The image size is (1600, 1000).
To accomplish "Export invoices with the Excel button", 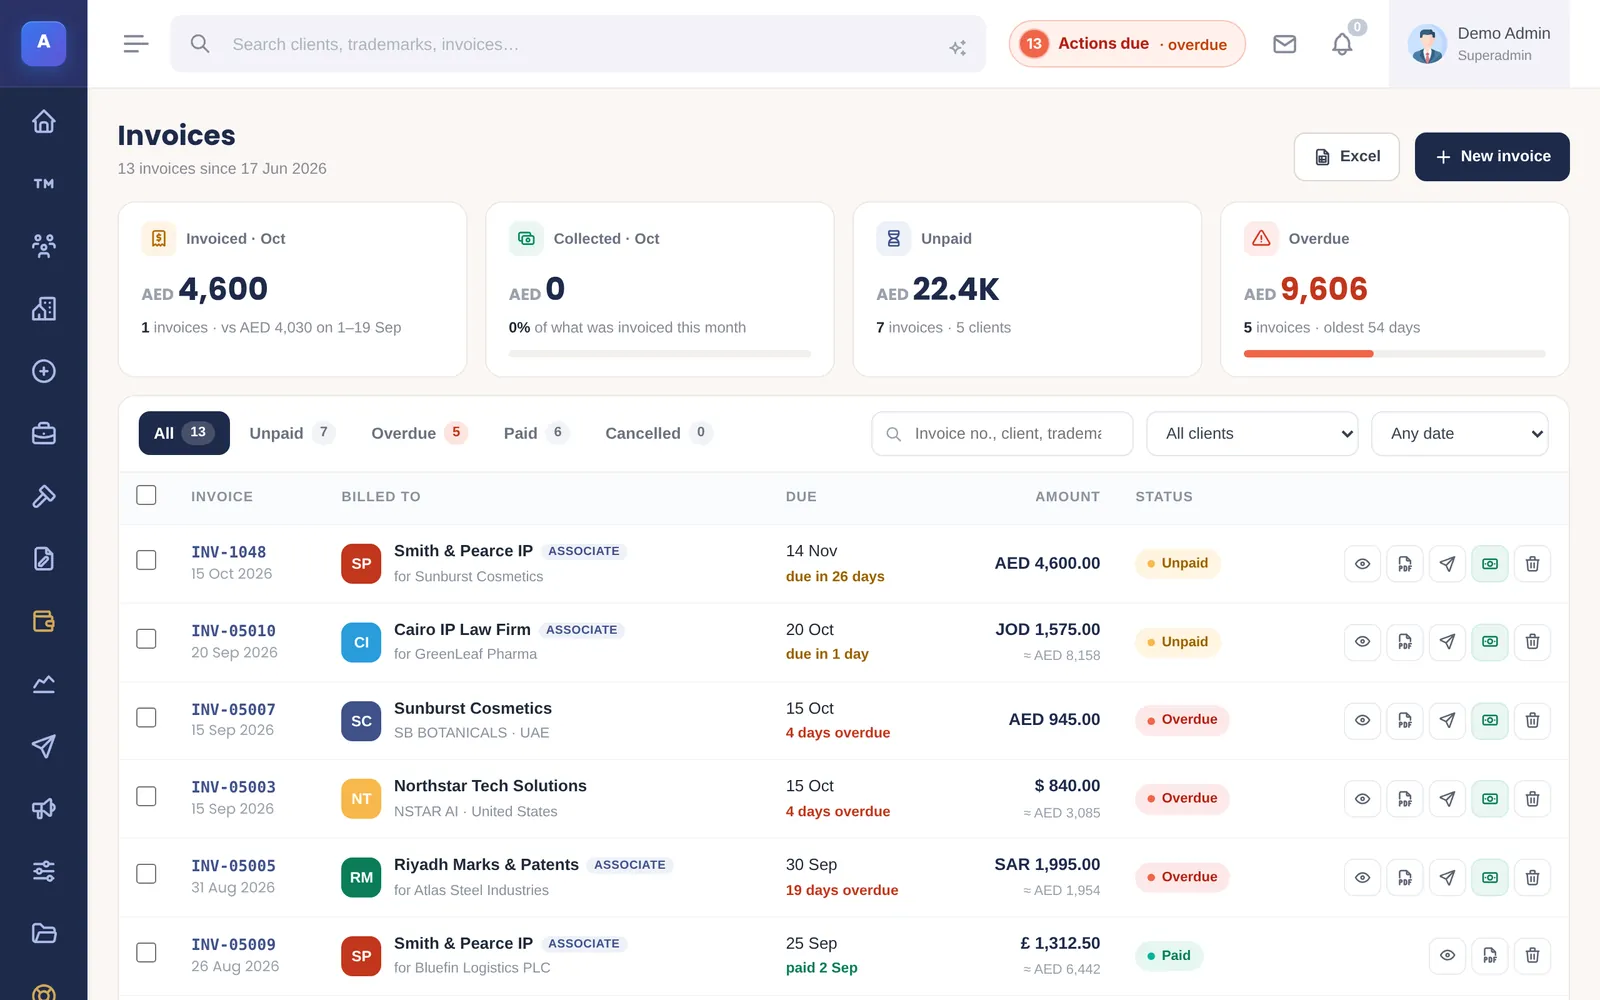I will [1346, 157].
